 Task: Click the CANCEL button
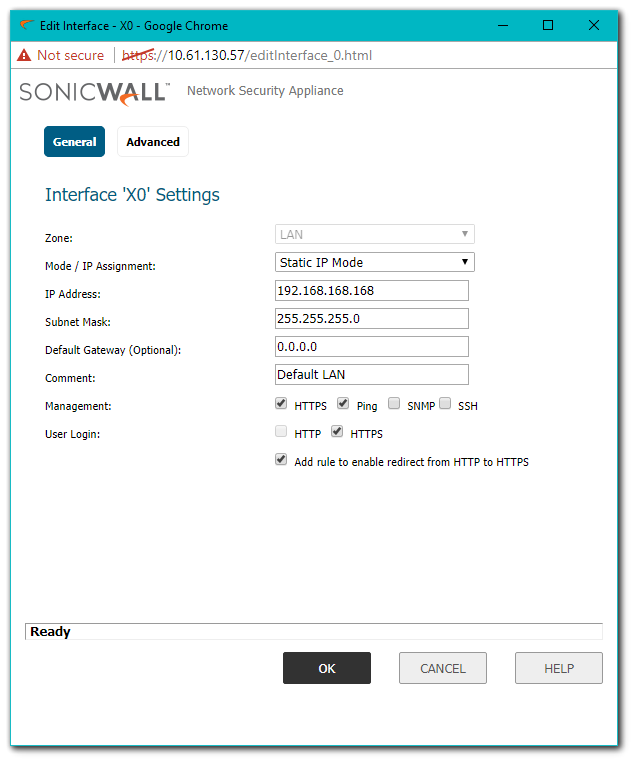pos(442,668)
